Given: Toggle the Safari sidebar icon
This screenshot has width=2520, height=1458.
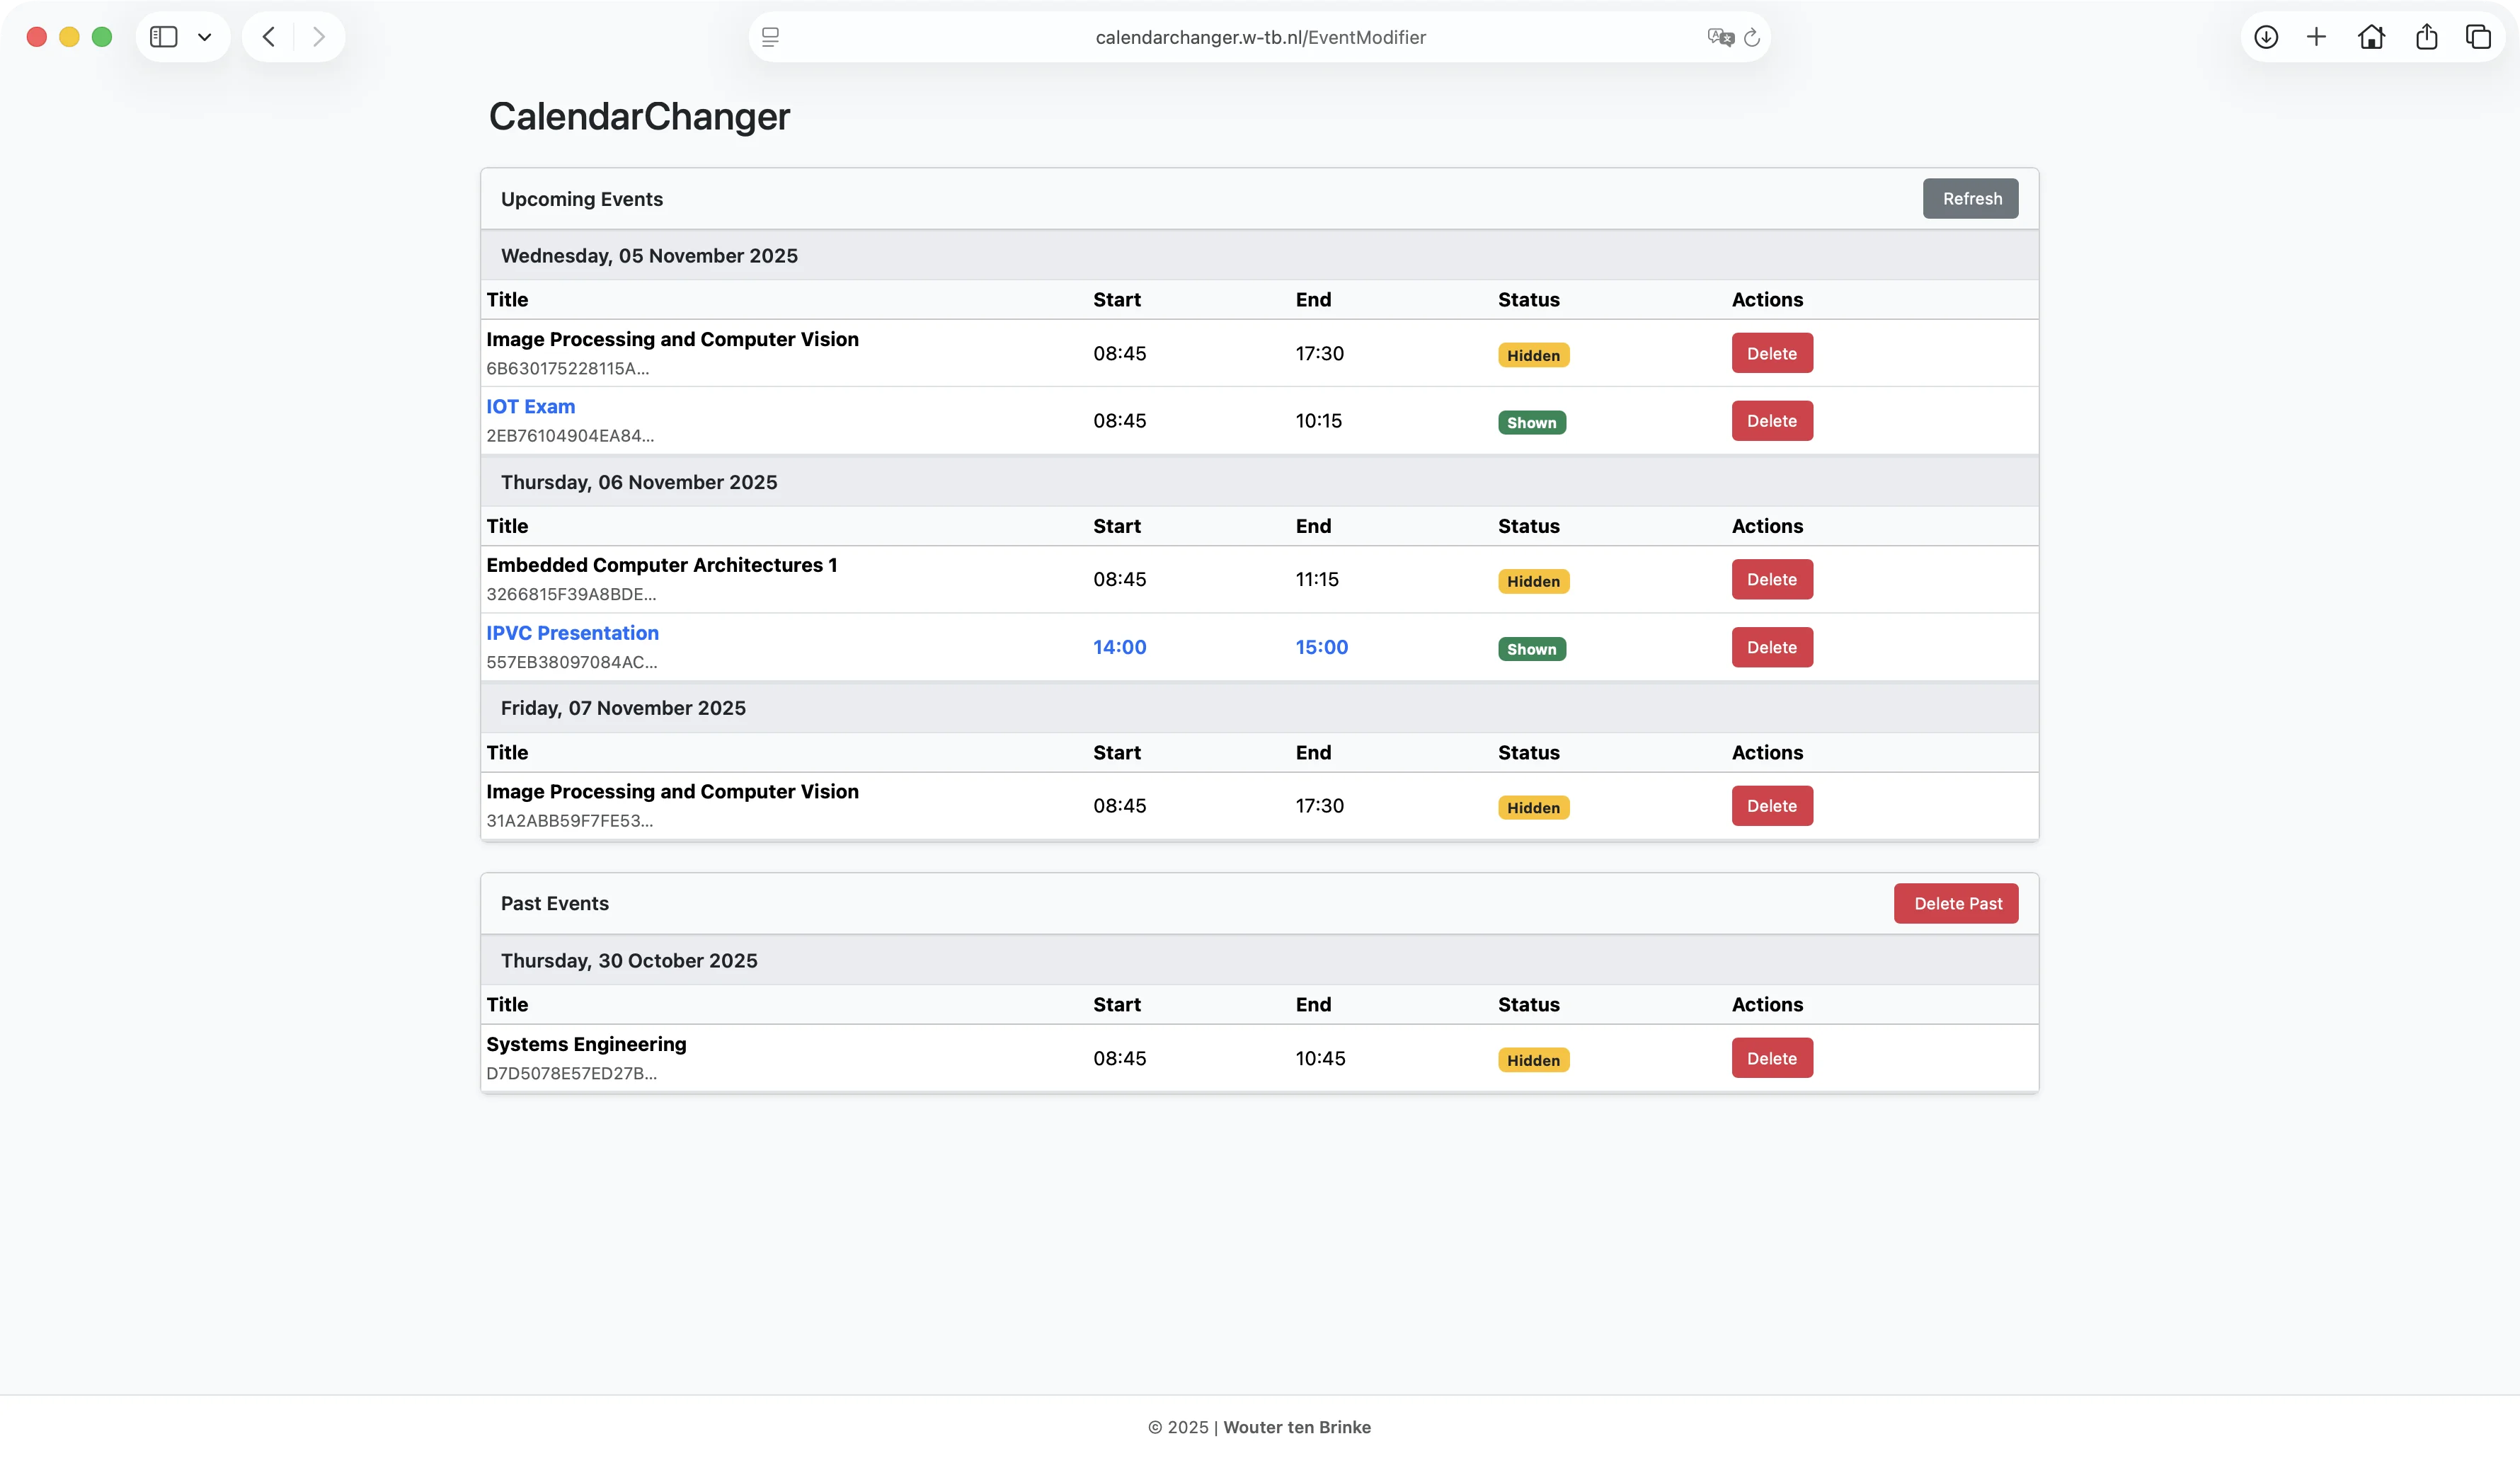Looking at the screenshot, I should point(163,37).
